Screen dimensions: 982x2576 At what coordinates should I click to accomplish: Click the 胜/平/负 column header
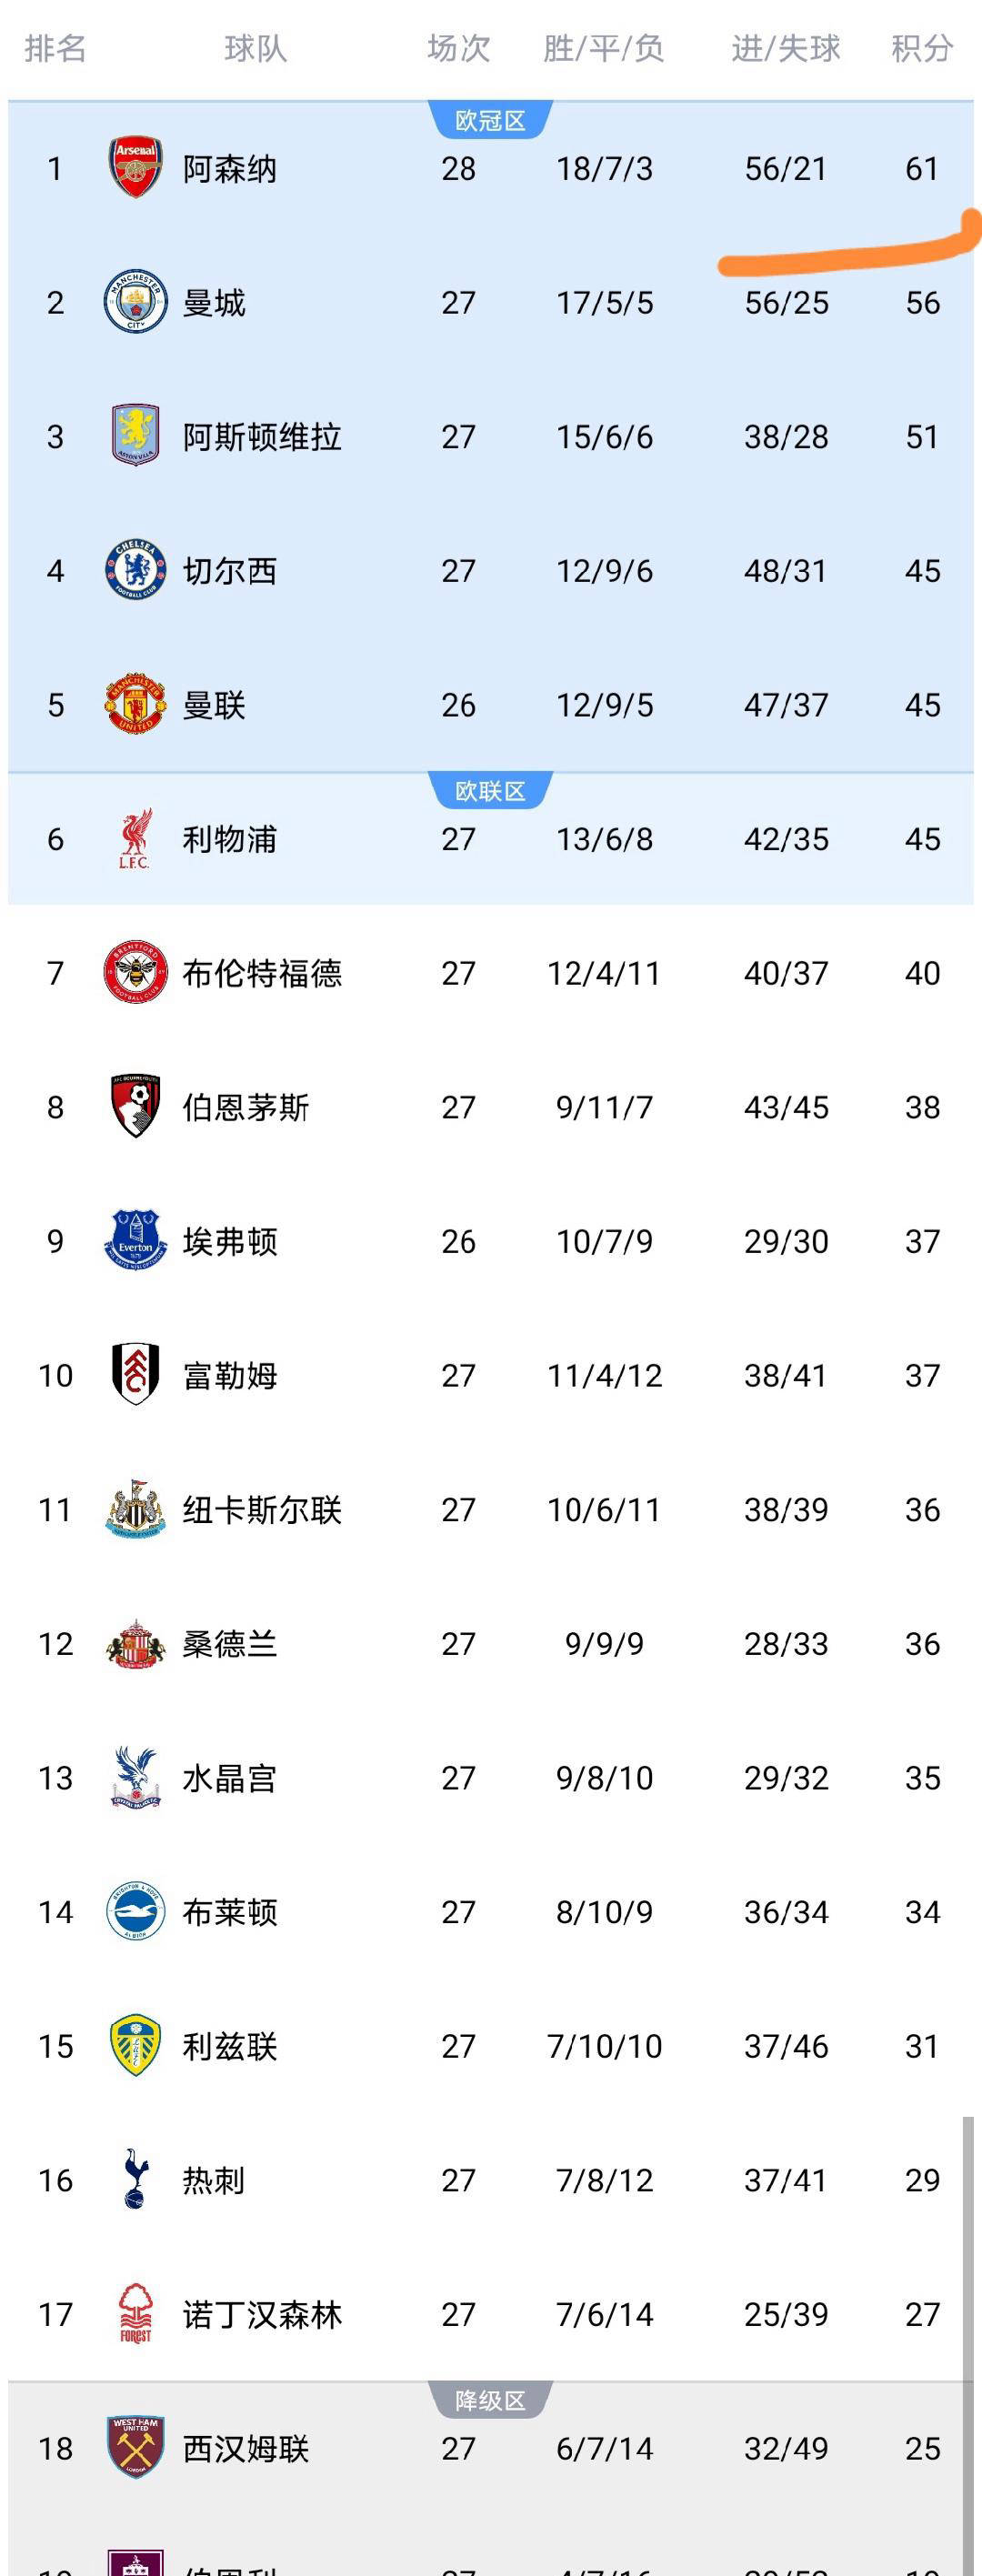(x=603, y=48)
